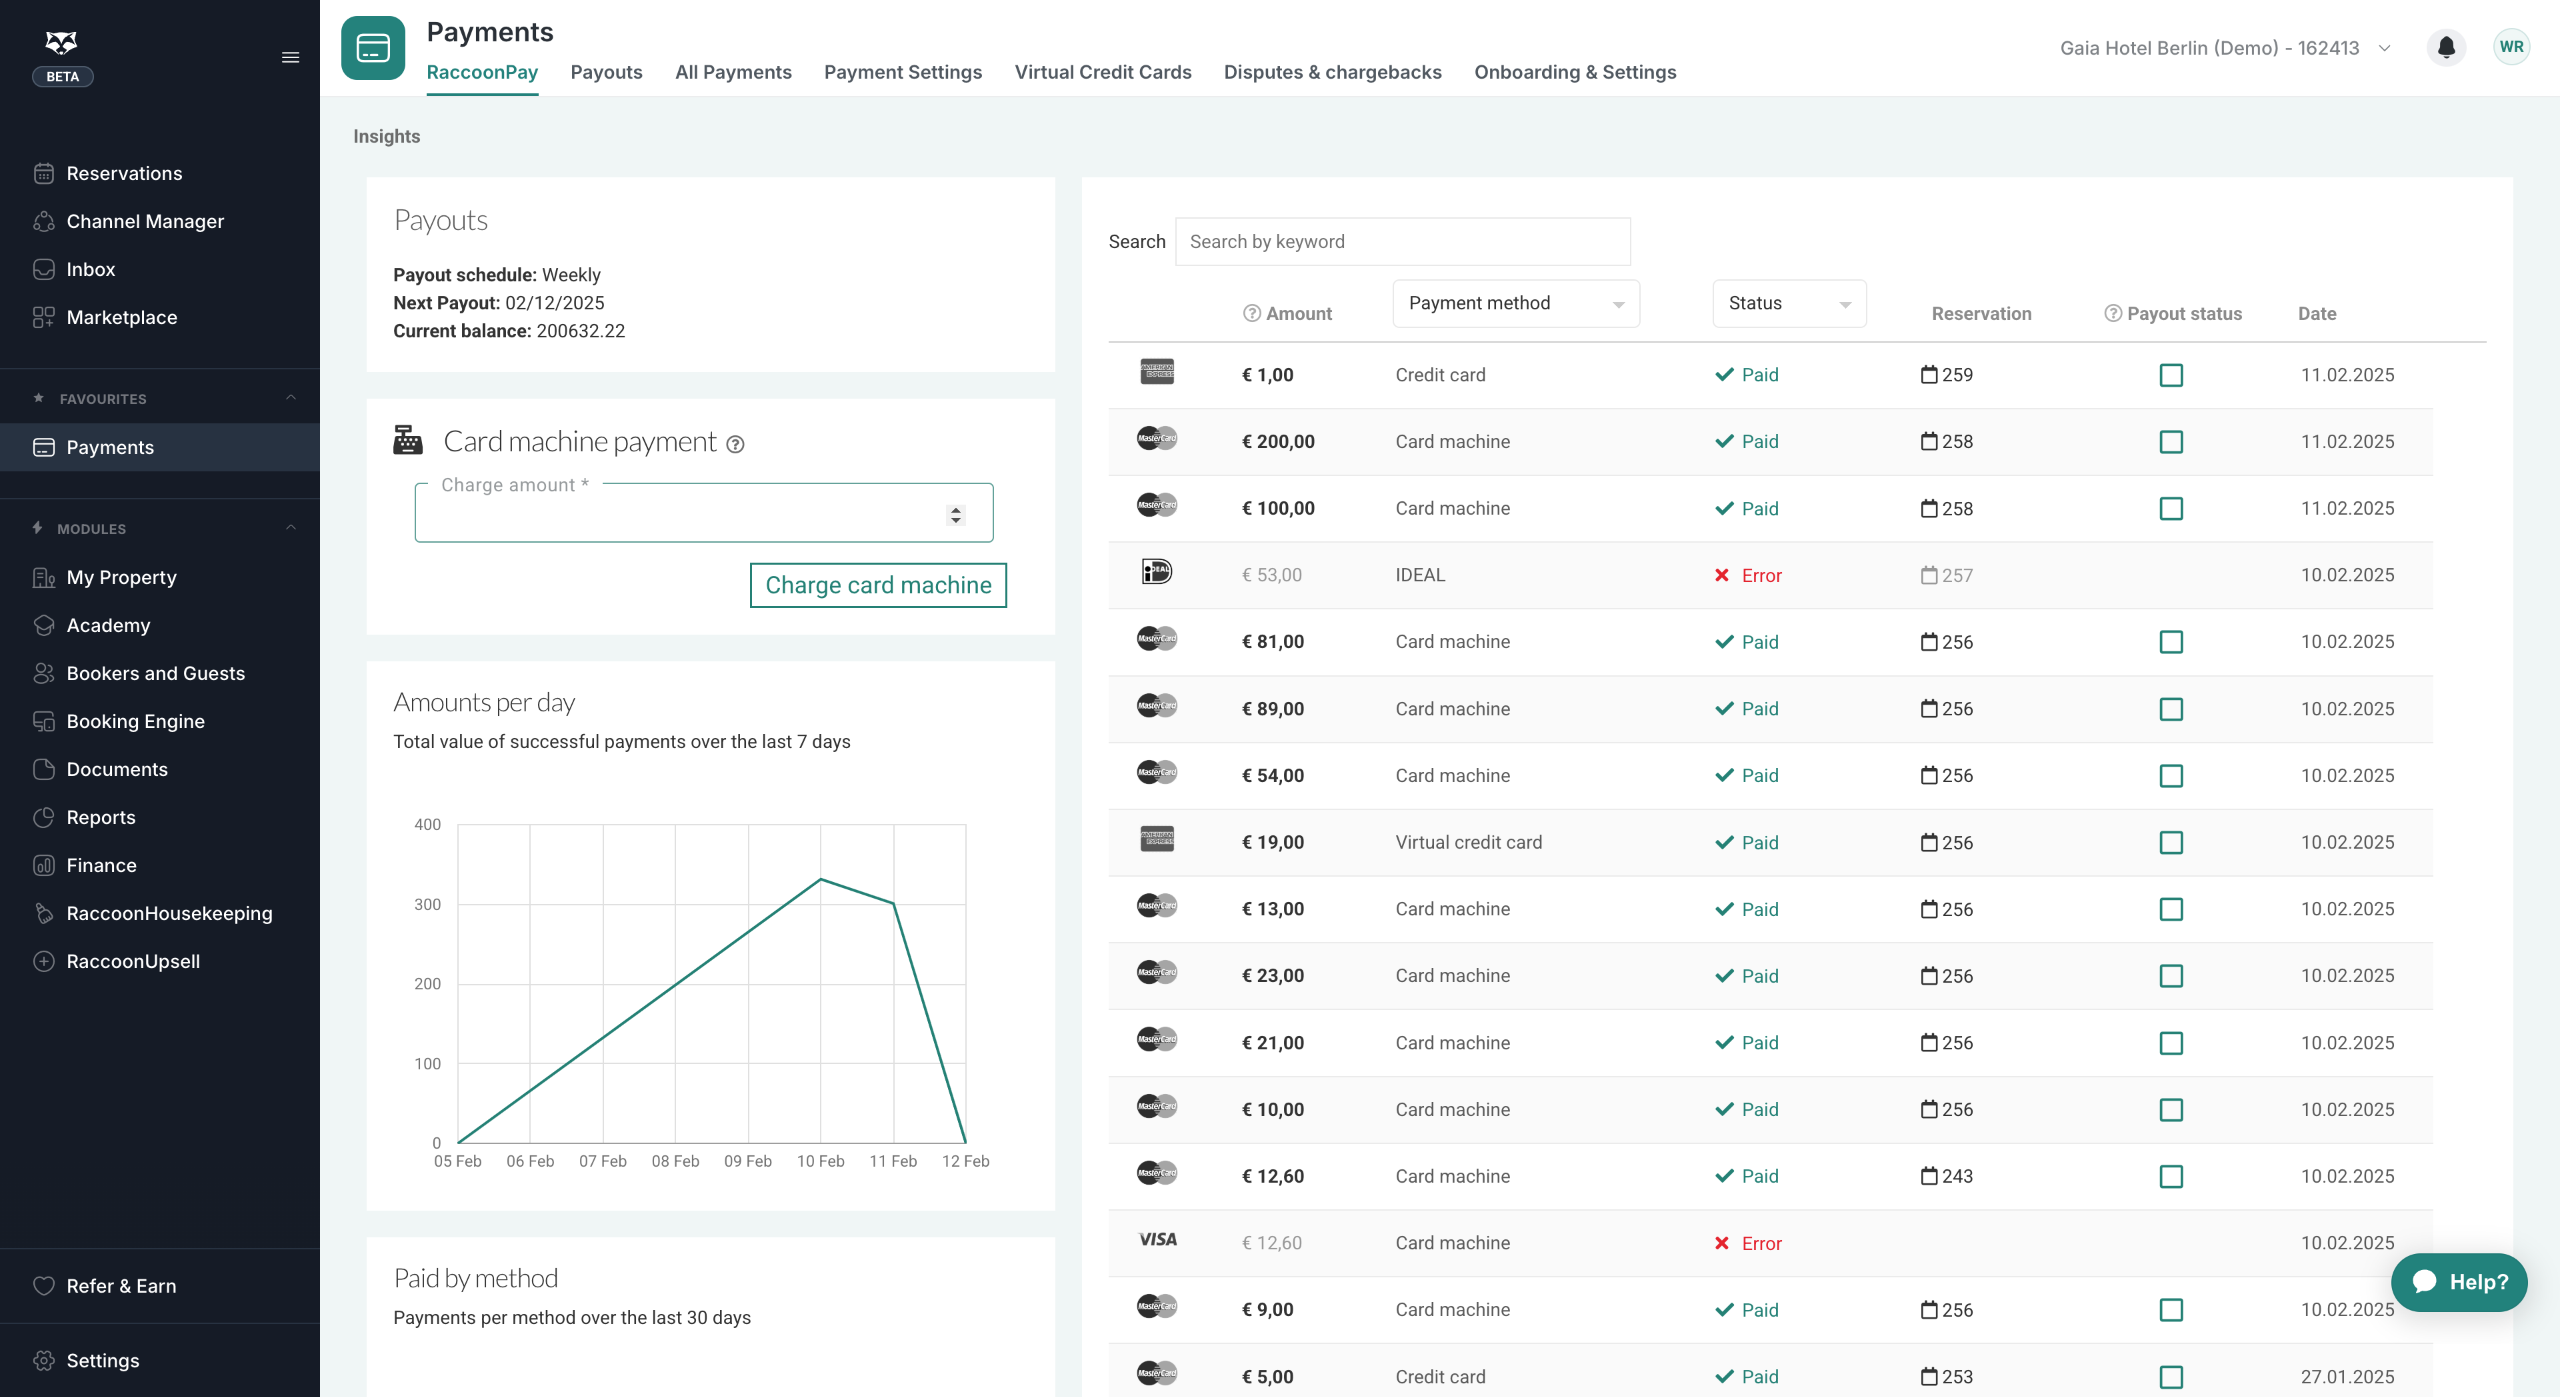Open the Status filter dropdown
2560x1397 pixels.
[x=1788, y=303]
